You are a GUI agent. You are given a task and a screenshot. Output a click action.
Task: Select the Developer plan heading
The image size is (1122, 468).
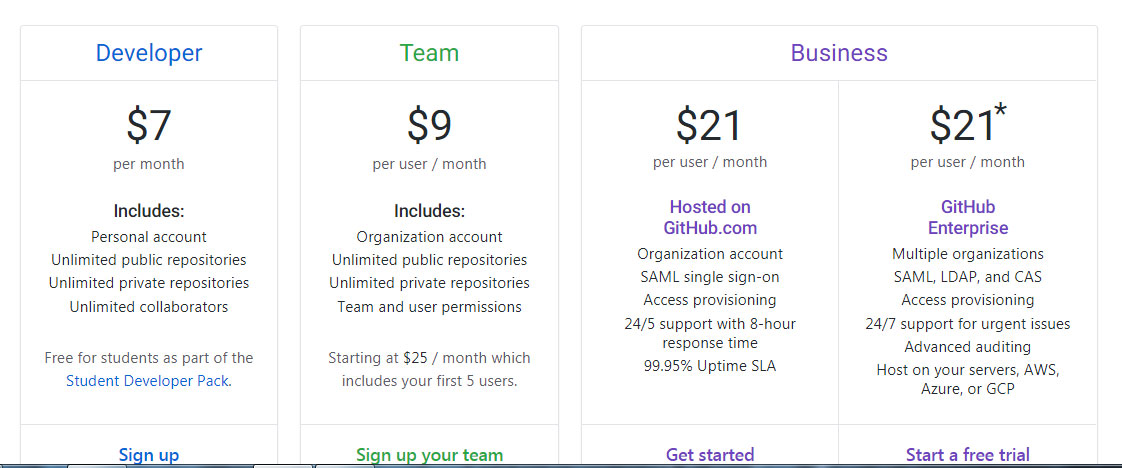pos(149,53)
